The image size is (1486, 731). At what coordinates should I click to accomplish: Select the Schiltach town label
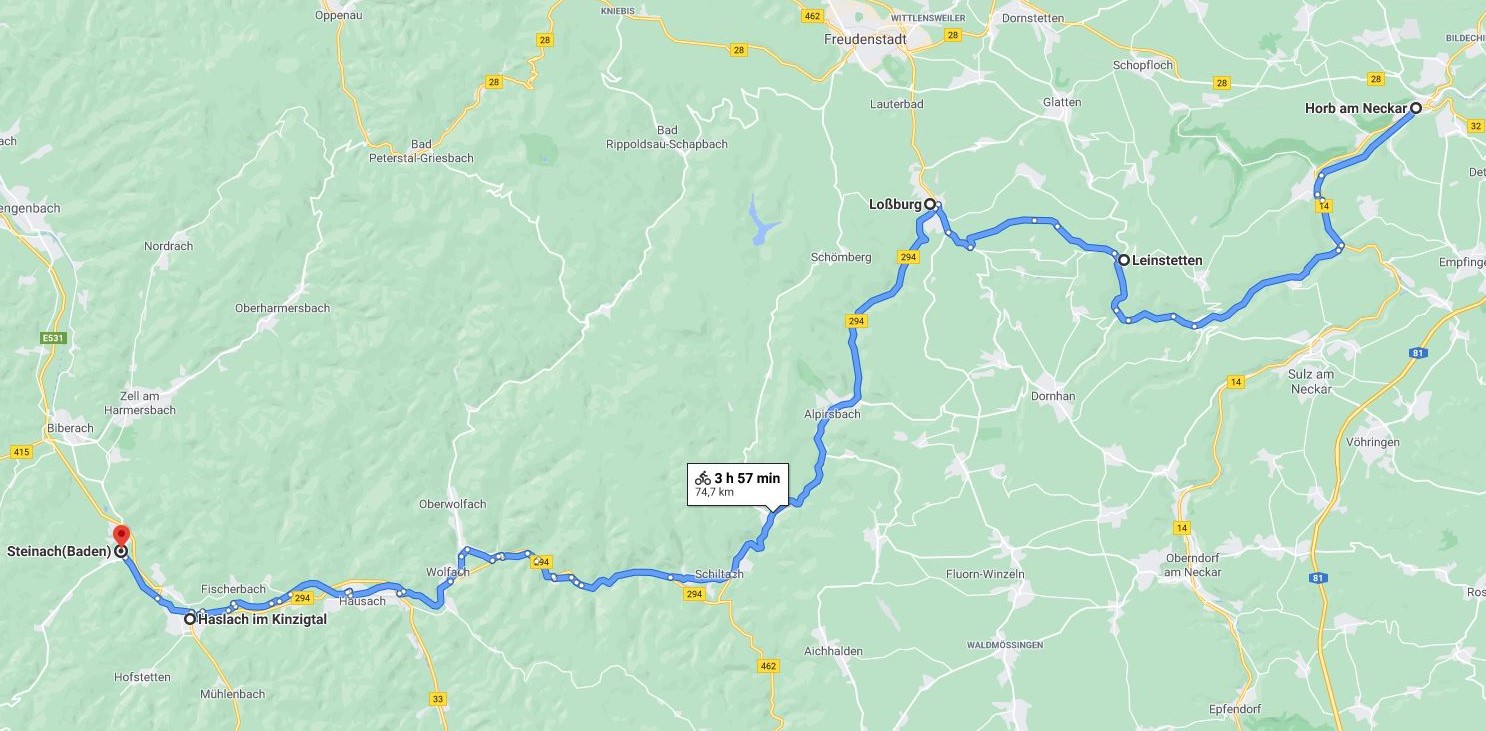(x=720, y=574)
